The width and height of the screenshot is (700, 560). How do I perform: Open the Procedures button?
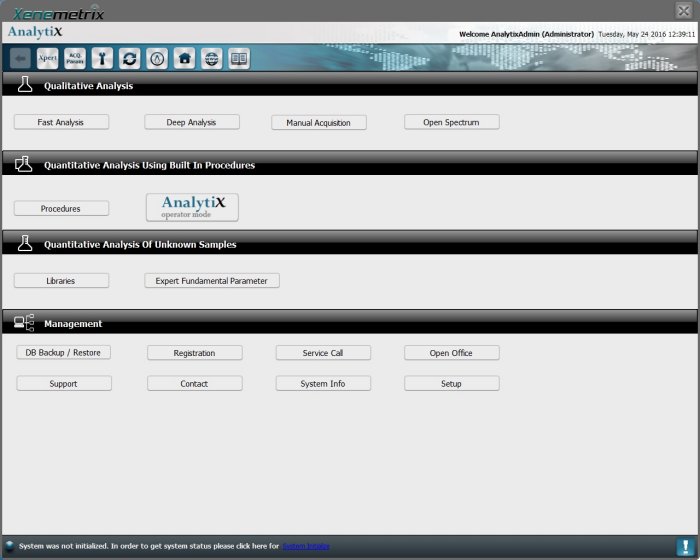[x=61, y=208]
